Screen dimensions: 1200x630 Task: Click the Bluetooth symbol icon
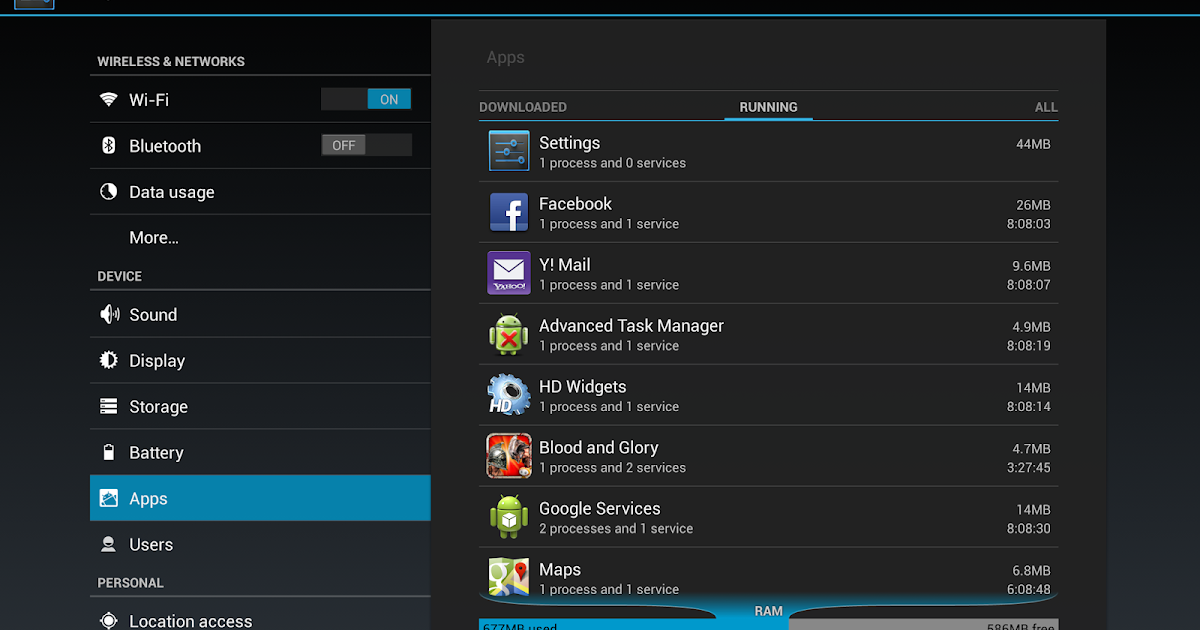109,145
